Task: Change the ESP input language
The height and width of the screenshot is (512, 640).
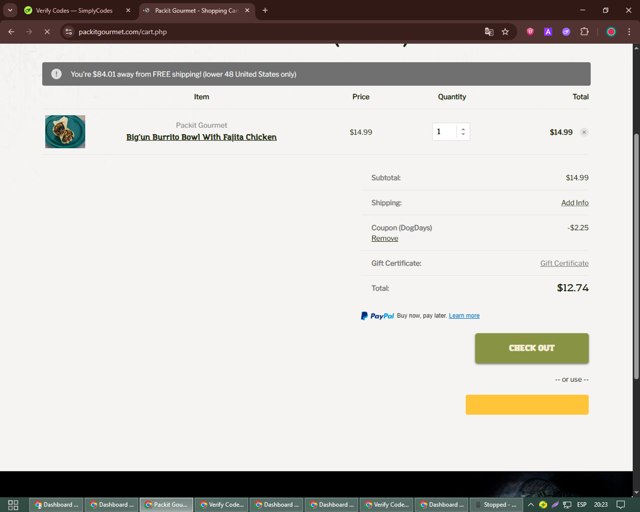Action: 582,505
